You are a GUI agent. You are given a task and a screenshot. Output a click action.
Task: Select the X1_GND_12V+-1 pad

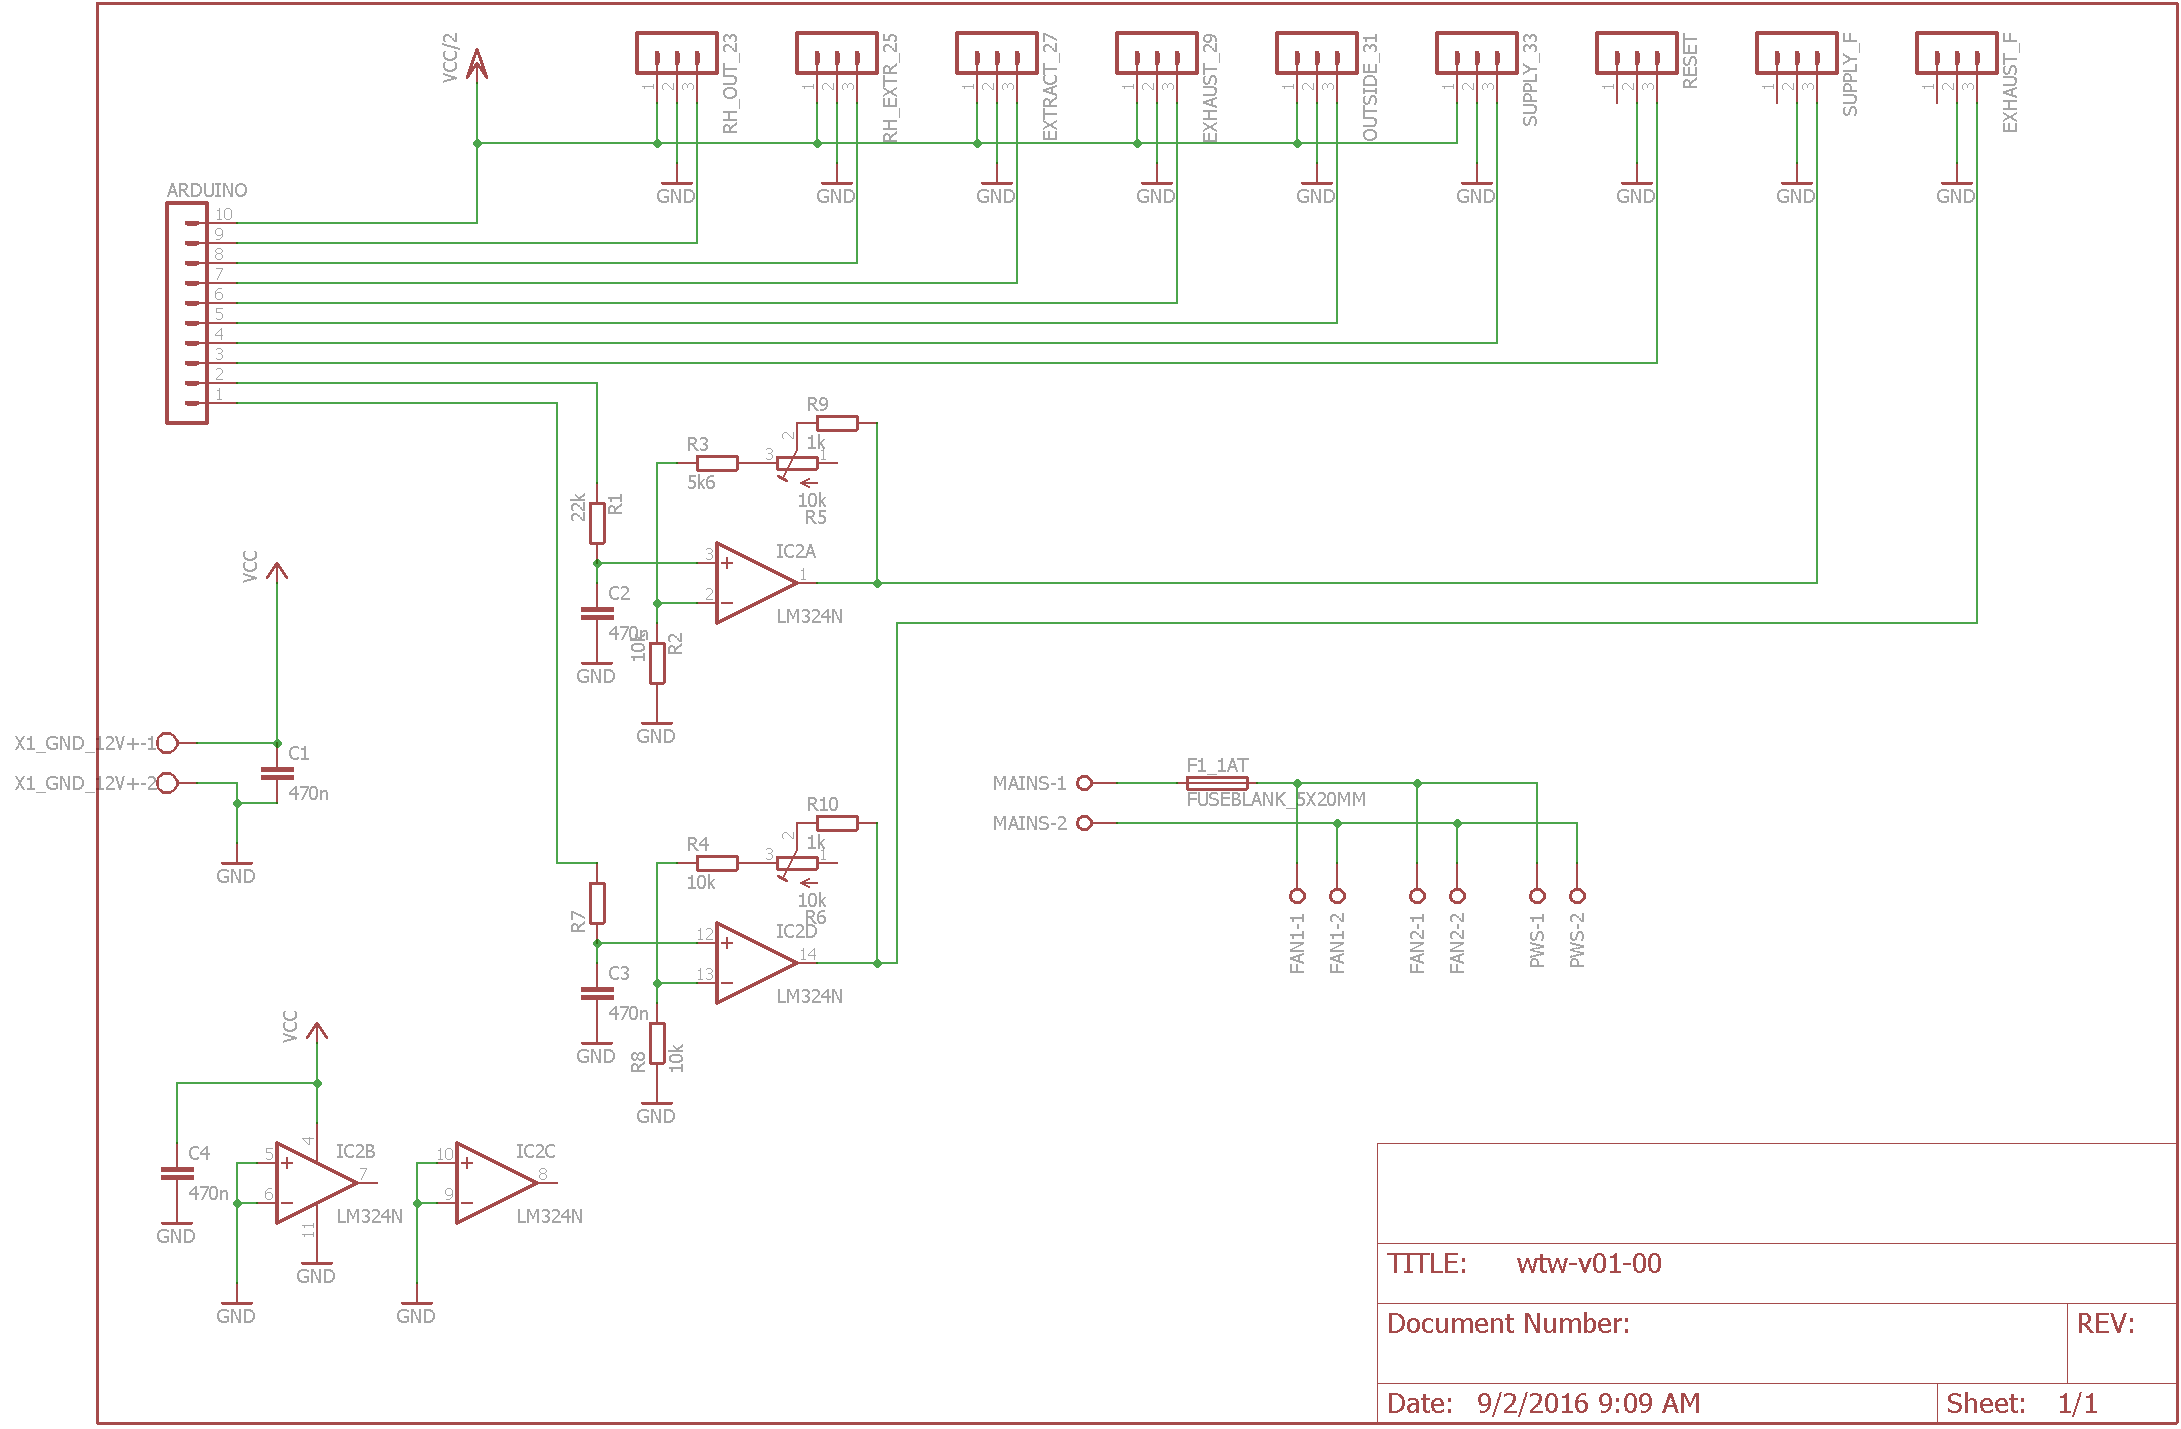tap(168, 743)
